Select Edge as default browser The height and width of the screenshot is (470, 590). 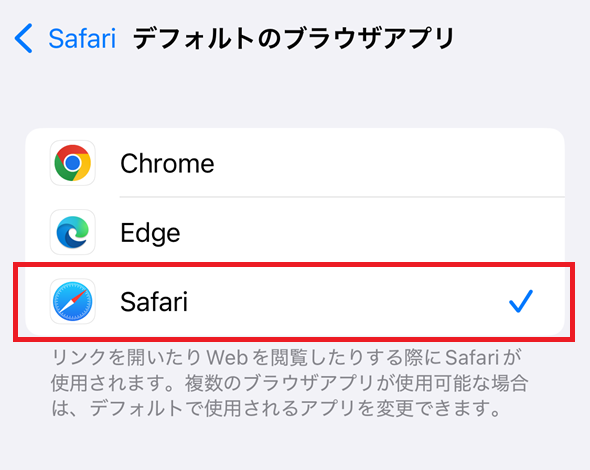(295, 232)
